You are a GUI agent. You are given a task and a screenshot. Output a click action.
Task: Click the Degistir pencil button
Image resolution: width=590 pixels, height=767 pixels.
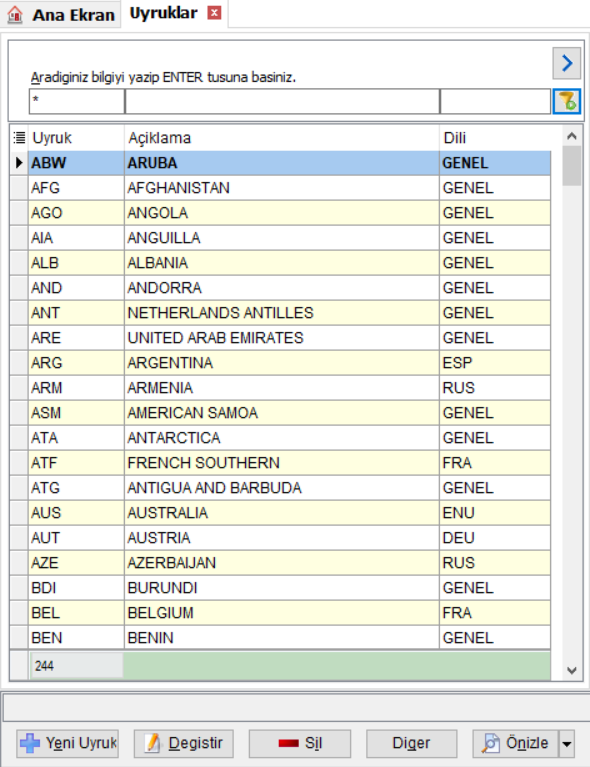coord(183,743)
